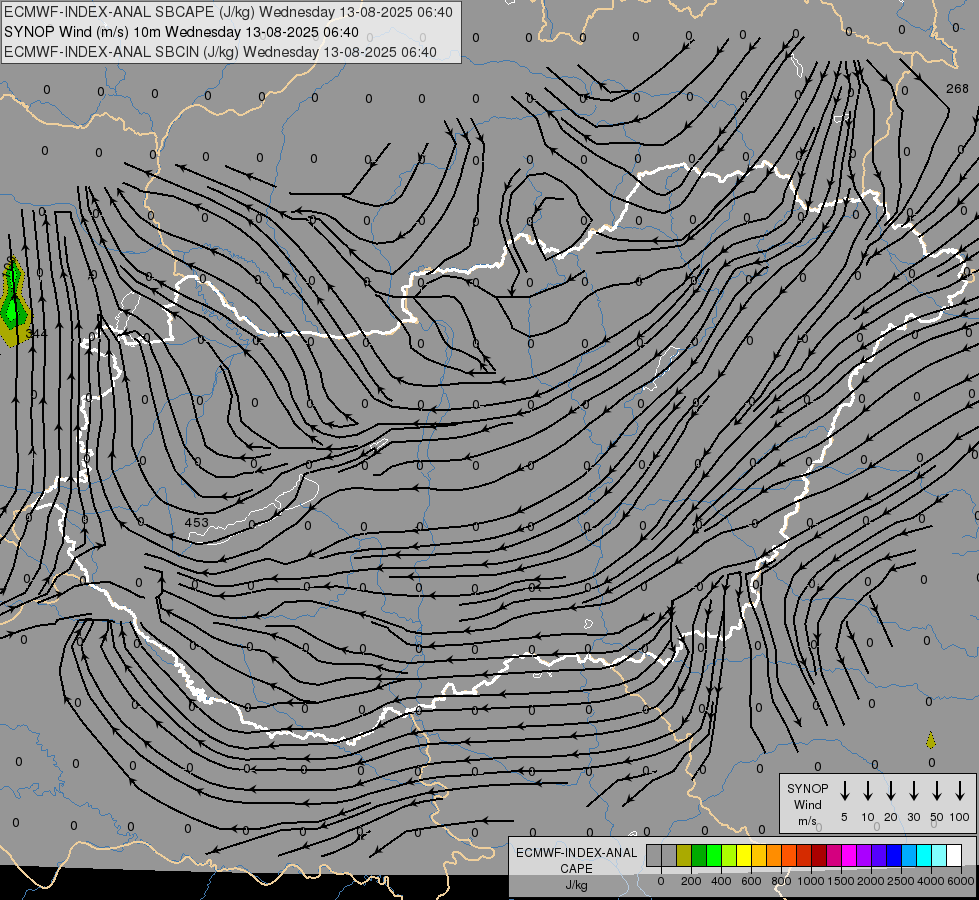Pick the pure blue swatch before 2500 tick
The width and height of the screenshot is (979, 900).
(894, 856)
